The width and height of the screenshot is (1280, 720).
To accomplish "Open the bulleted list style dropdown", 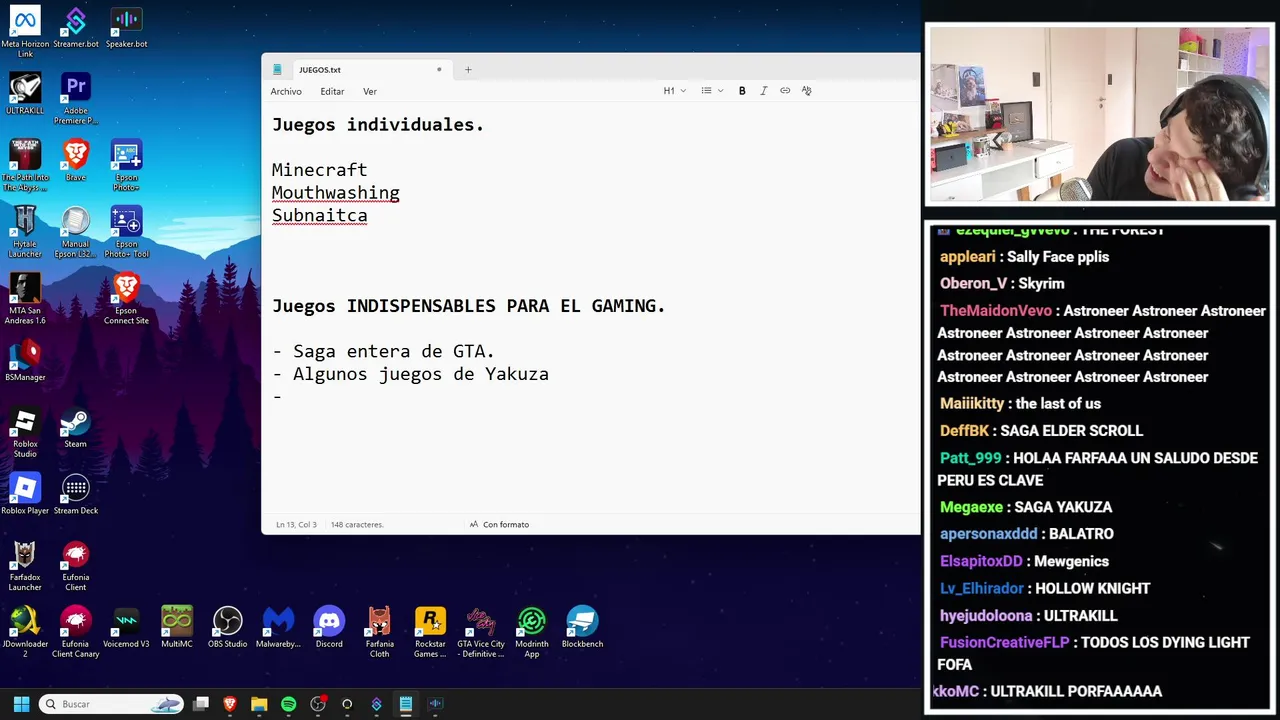I will [x=712, y=91].
